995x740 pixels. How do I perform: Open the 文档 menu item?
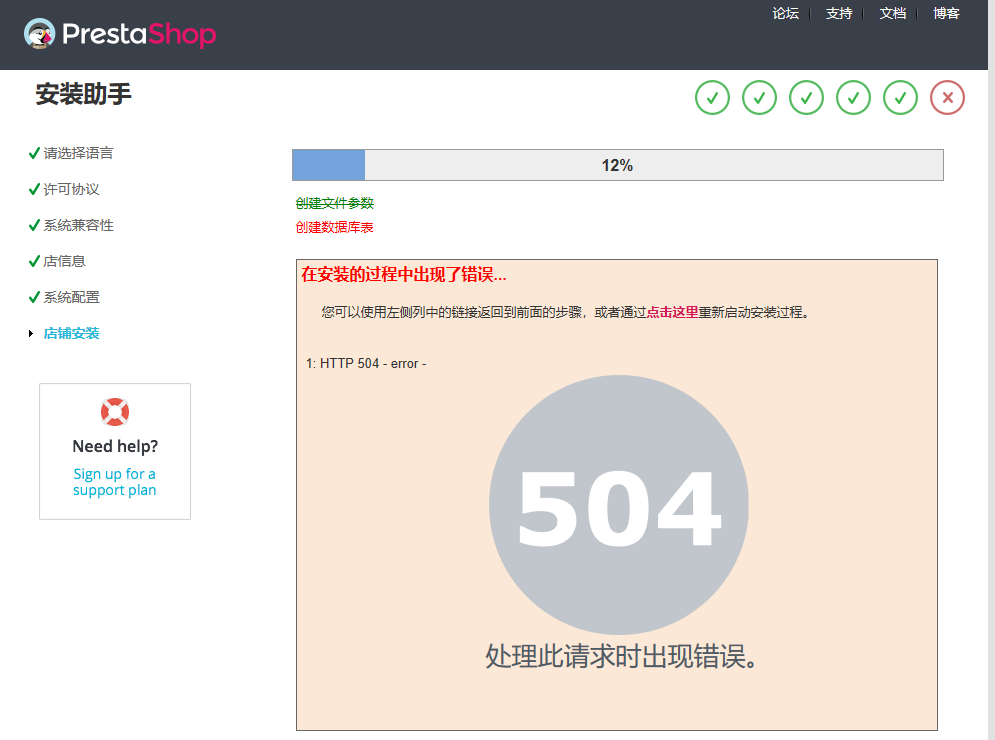tap(893, 14)
